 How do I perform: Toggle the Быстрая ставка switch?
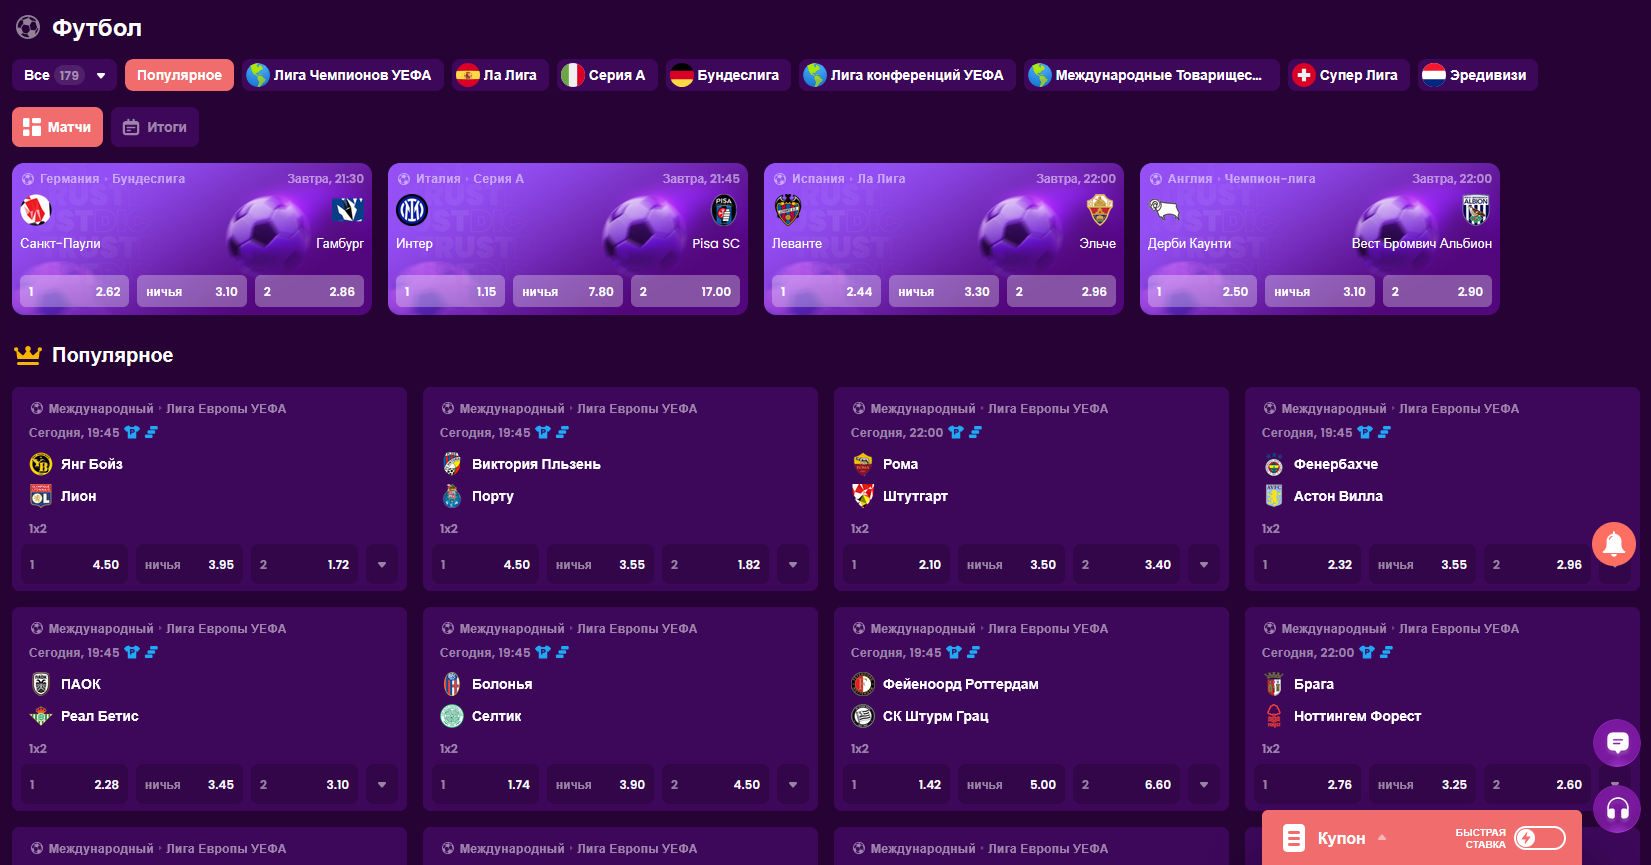(1539, 838)
